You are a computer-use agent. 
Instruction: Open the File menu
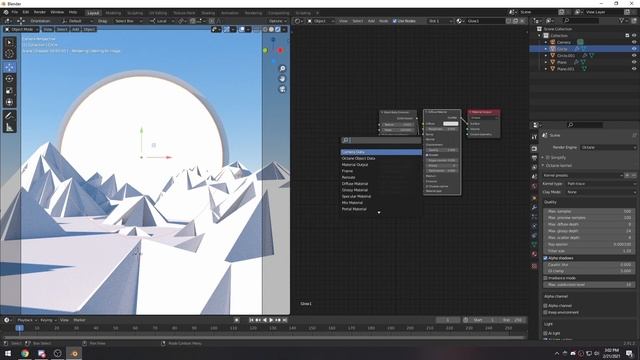[15, 12]
